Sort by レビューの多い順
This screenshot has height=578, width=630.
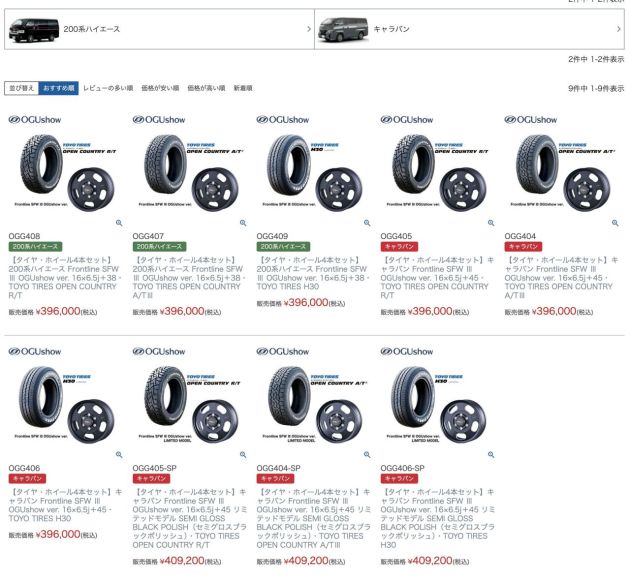pyautogui.click(x=108, y=88)
